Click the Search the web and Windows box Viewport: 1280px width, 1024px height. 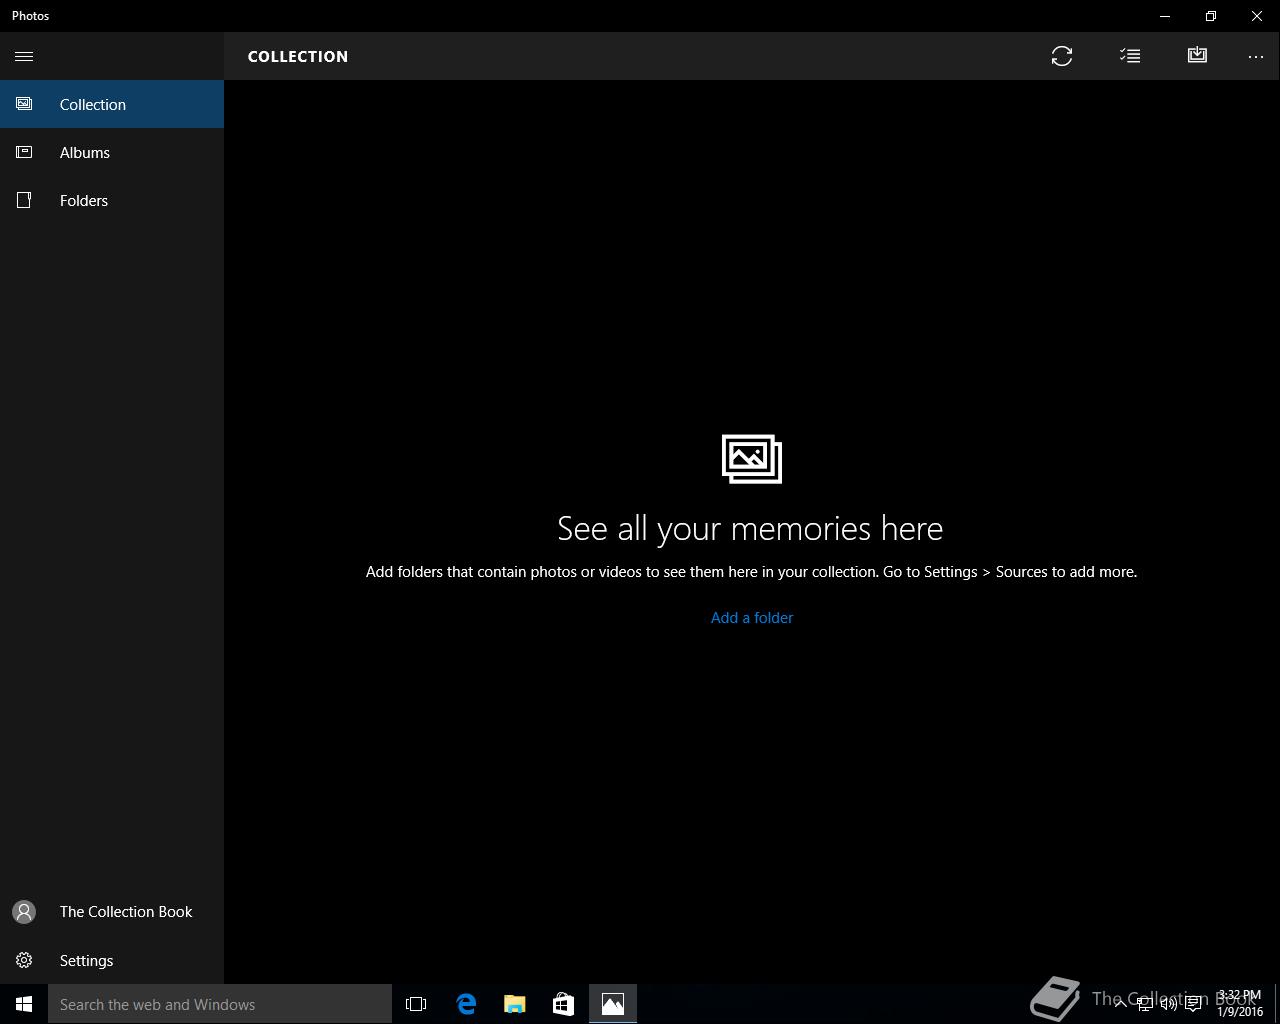click(x=220, y=1004)
